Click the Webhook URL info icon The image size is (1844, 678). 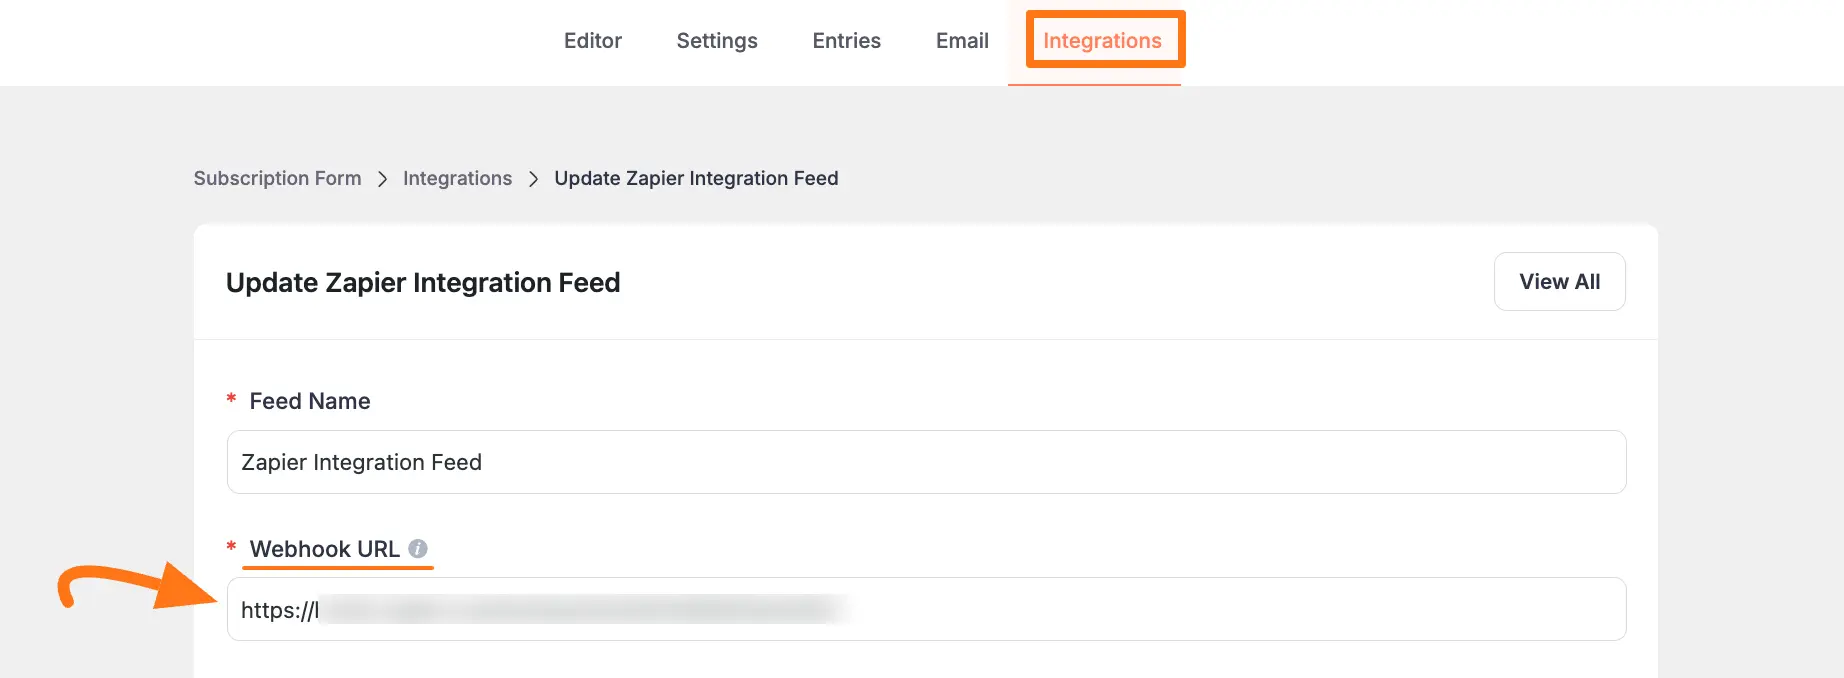[x=418, y=549]
